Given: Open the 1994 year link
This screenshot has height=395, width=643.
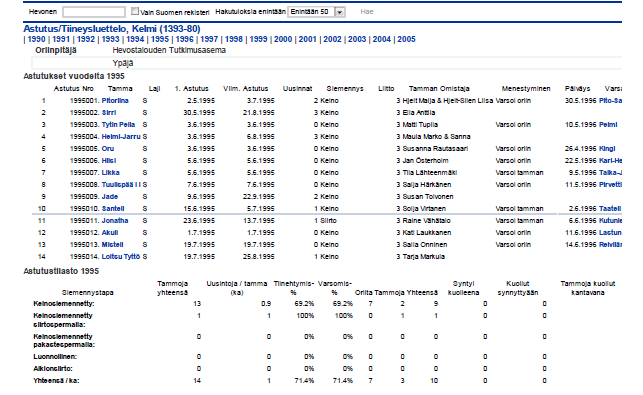Looking at the screenshot, I should pyautogui.click(x=135, y=39).
